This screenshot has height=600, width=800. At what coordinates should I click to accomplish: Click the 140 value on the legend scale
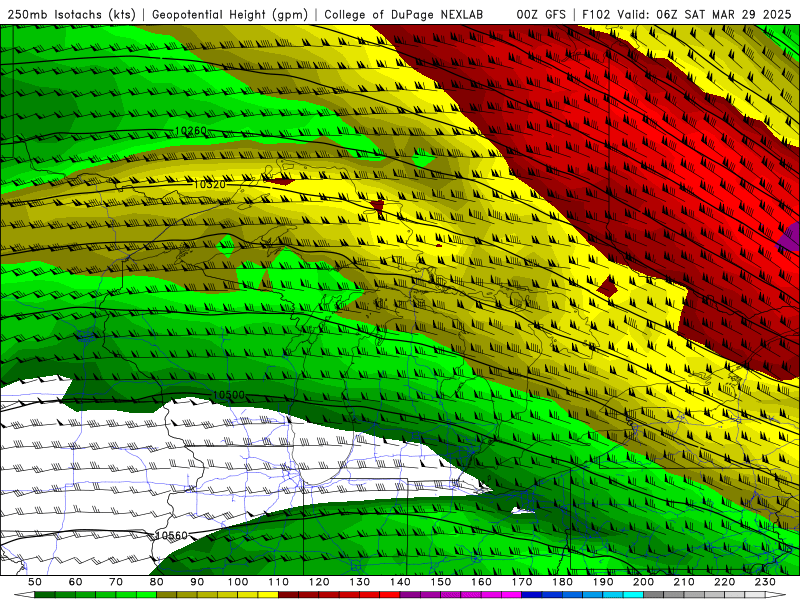(400, 582)
